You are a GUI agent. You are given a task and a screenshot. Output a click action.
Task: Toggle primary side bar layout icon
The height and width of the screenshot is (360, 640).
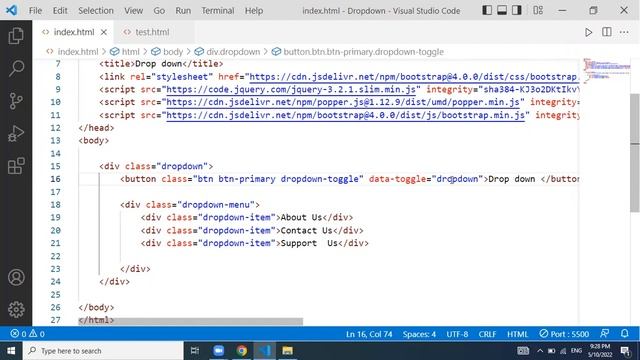487,10
